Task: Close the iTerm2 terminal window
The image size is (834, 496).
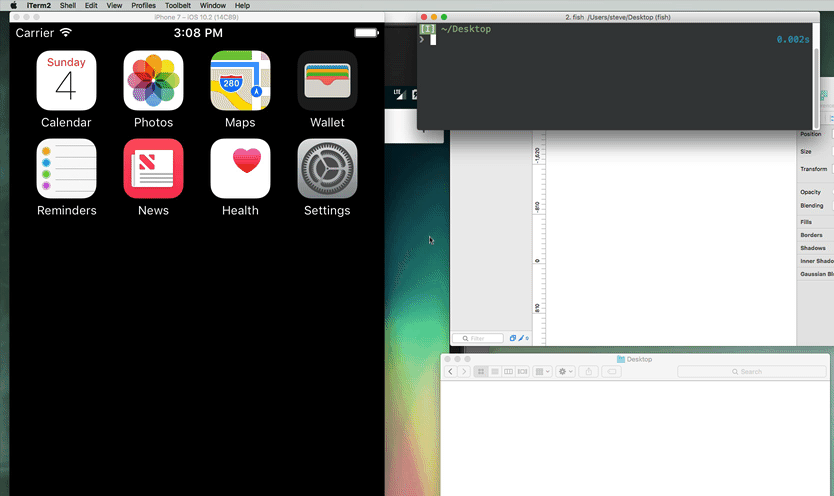Action: 424,17
